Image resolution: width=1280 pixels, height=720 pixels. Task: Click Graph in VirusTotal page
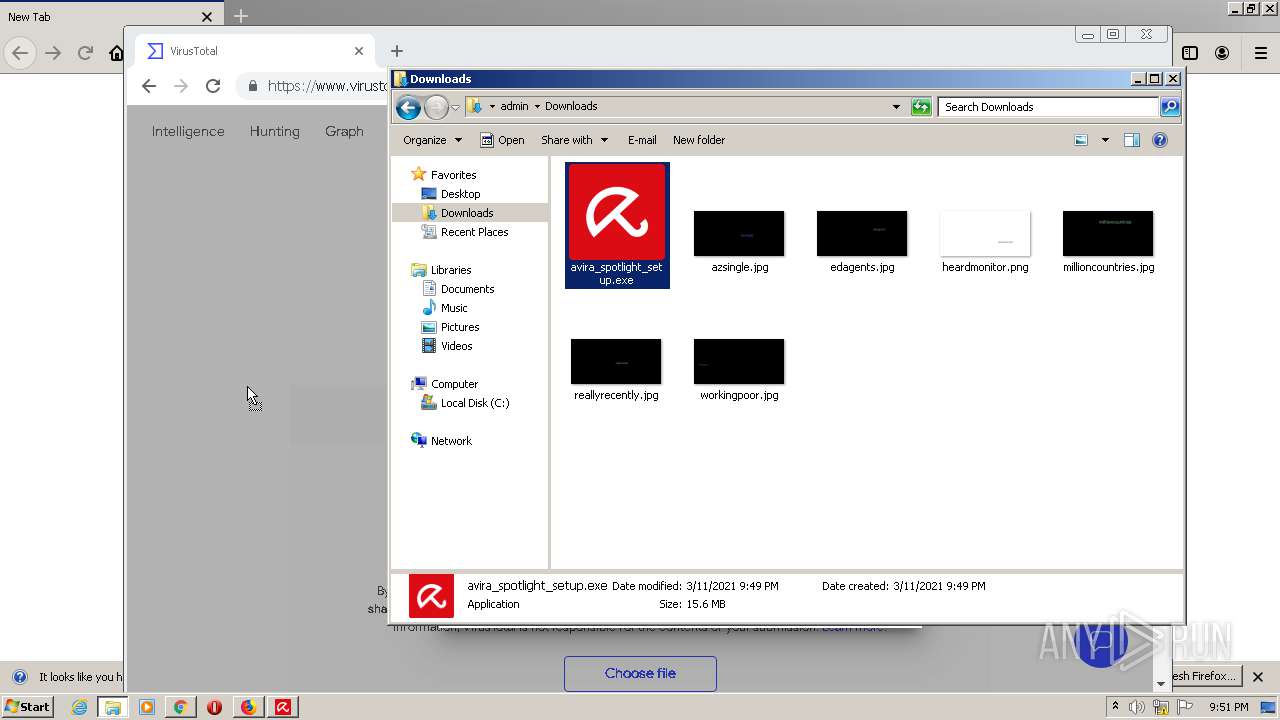click(344, 131)
